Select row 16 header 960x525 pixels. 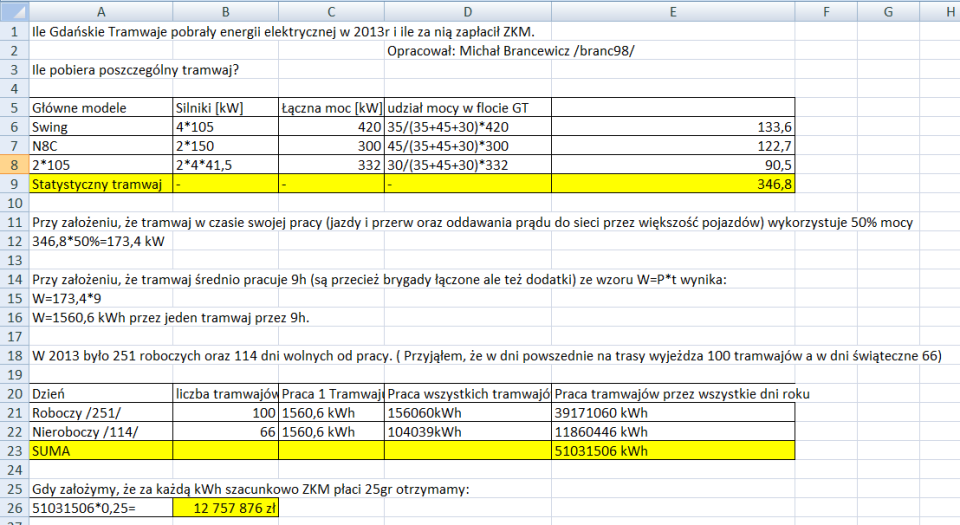click(14, 318)
